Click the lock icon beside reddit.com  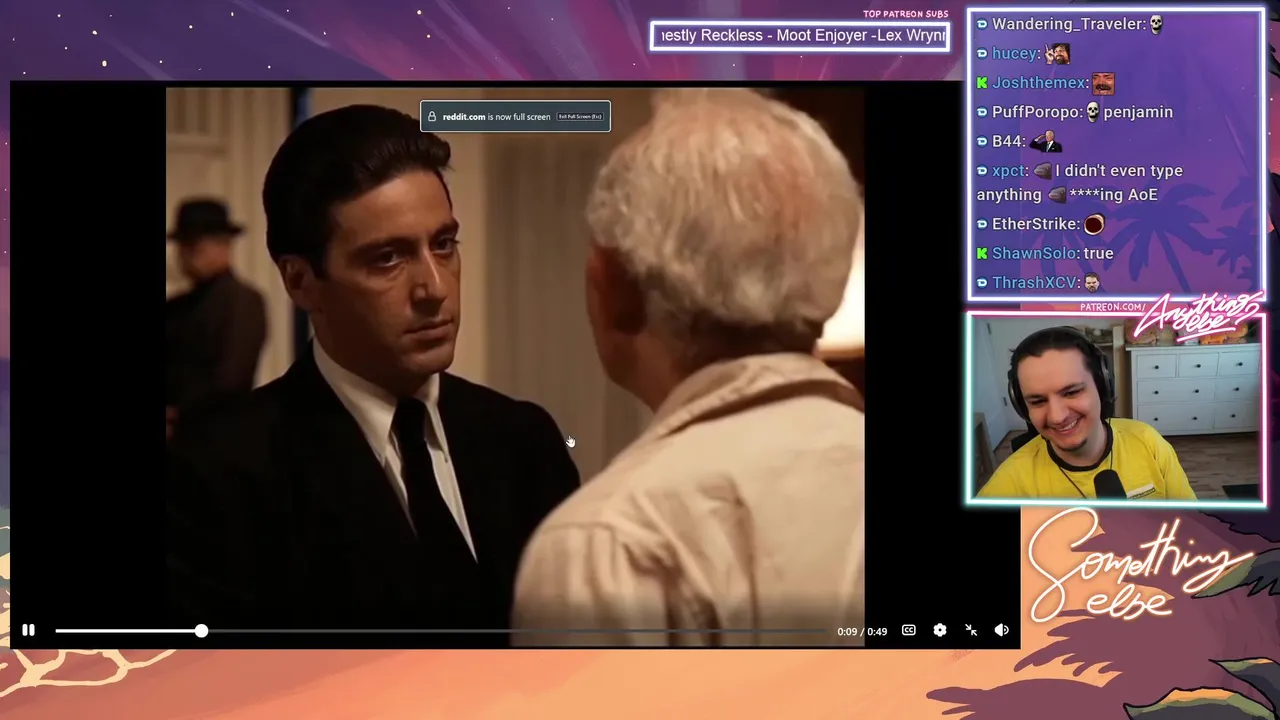coord(432,117)
